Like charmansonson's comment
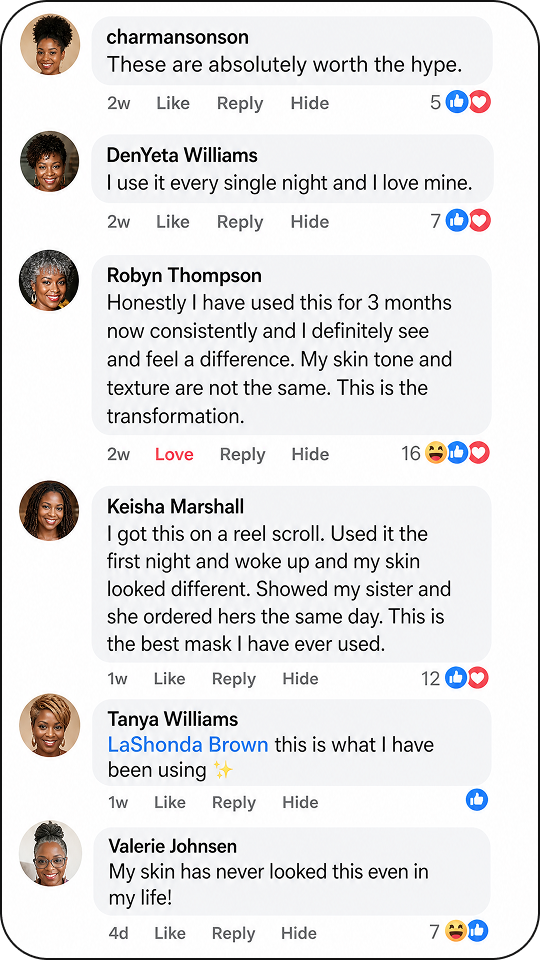The width and height of the screenshot is (540, 960). (x=173, y=103)
